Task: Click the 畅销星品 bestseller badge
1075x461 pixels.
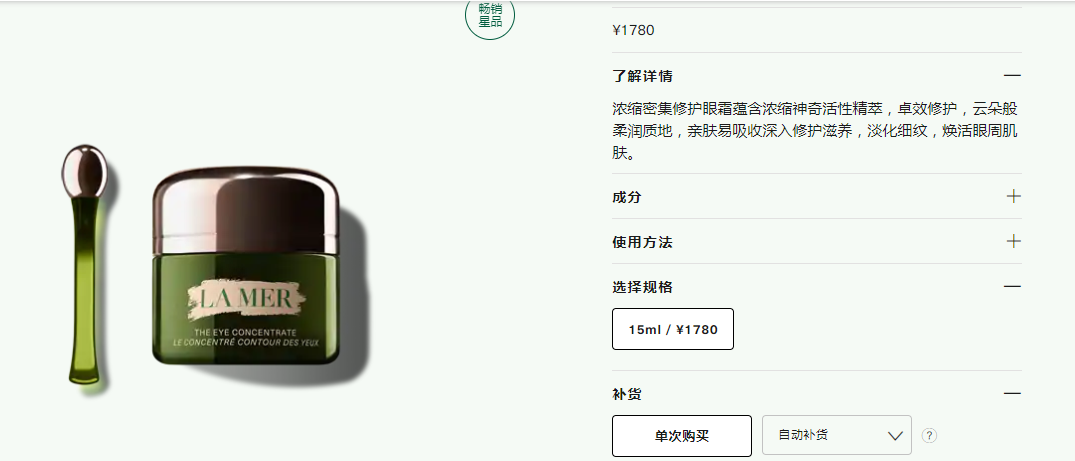Action: (490, 15)
